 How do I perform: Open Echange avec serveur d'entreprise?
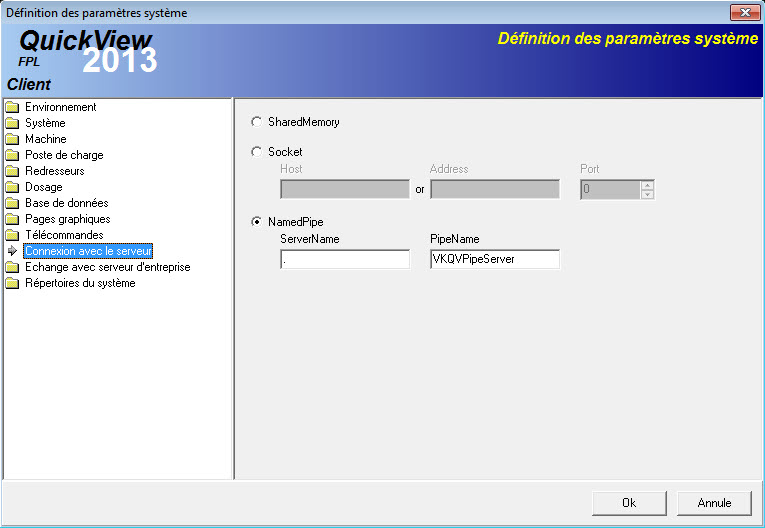pos(108,267)
